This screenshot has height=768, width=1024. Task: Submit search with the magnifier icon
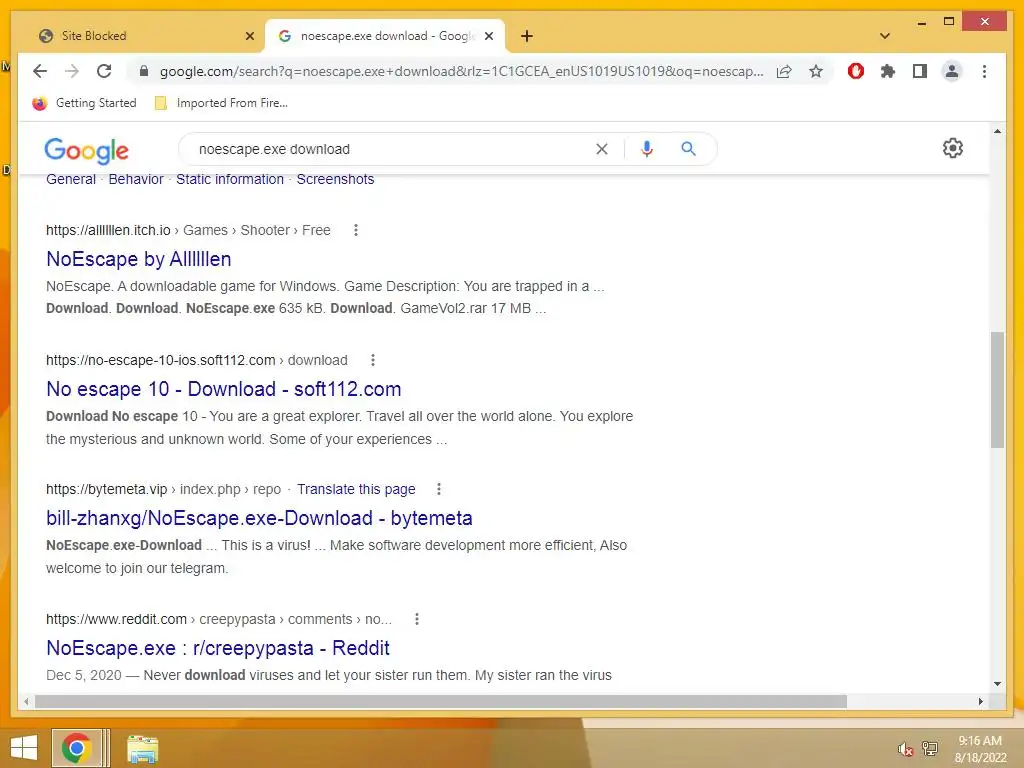click(x=688, y=149)
